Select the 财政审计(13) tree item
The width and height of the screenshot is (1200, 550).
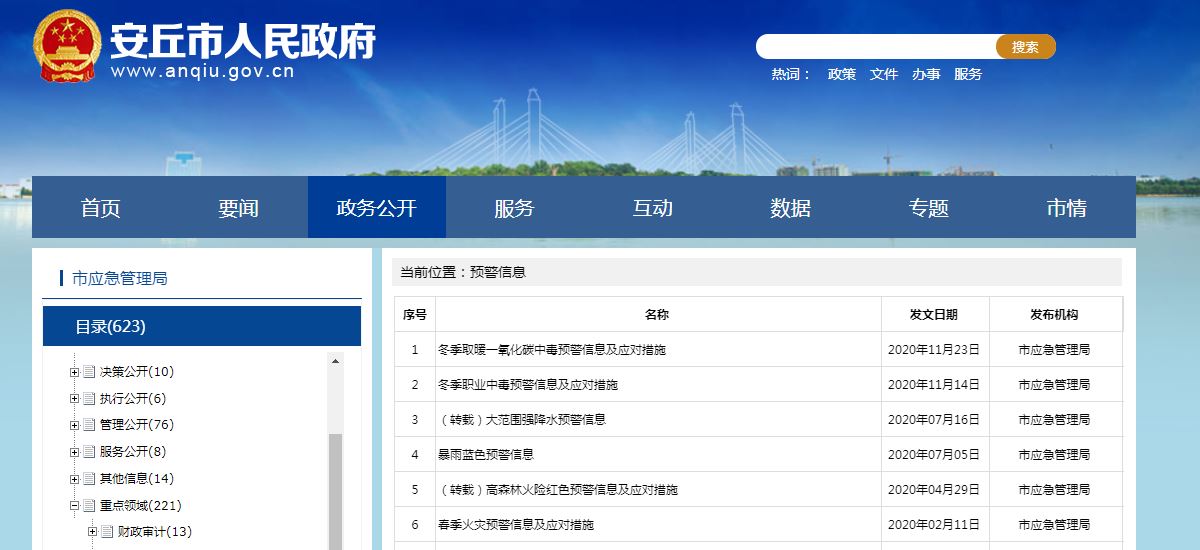155,532
